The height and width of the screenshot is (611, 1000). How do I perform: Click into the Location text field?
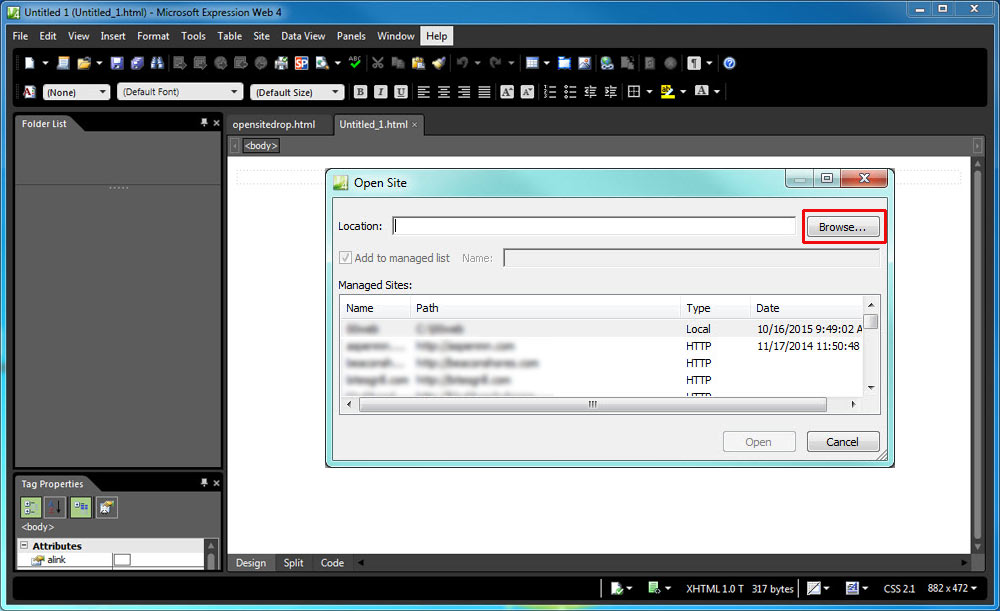coord(594,226)
